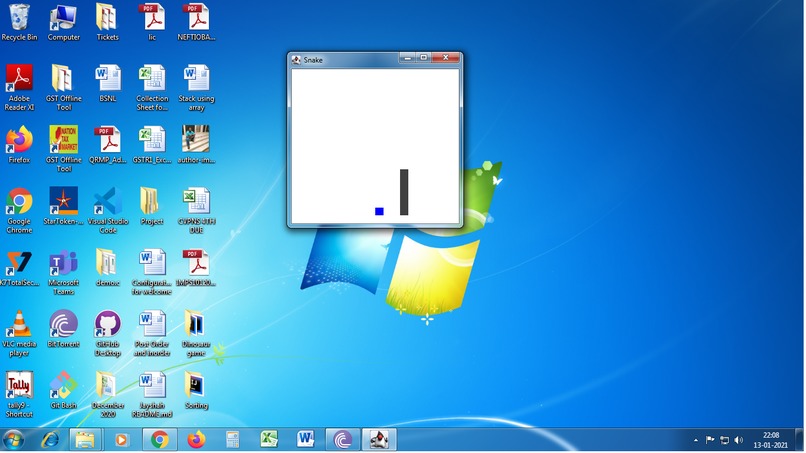Open the Action Center flag icon

click(x=710, y=440)
